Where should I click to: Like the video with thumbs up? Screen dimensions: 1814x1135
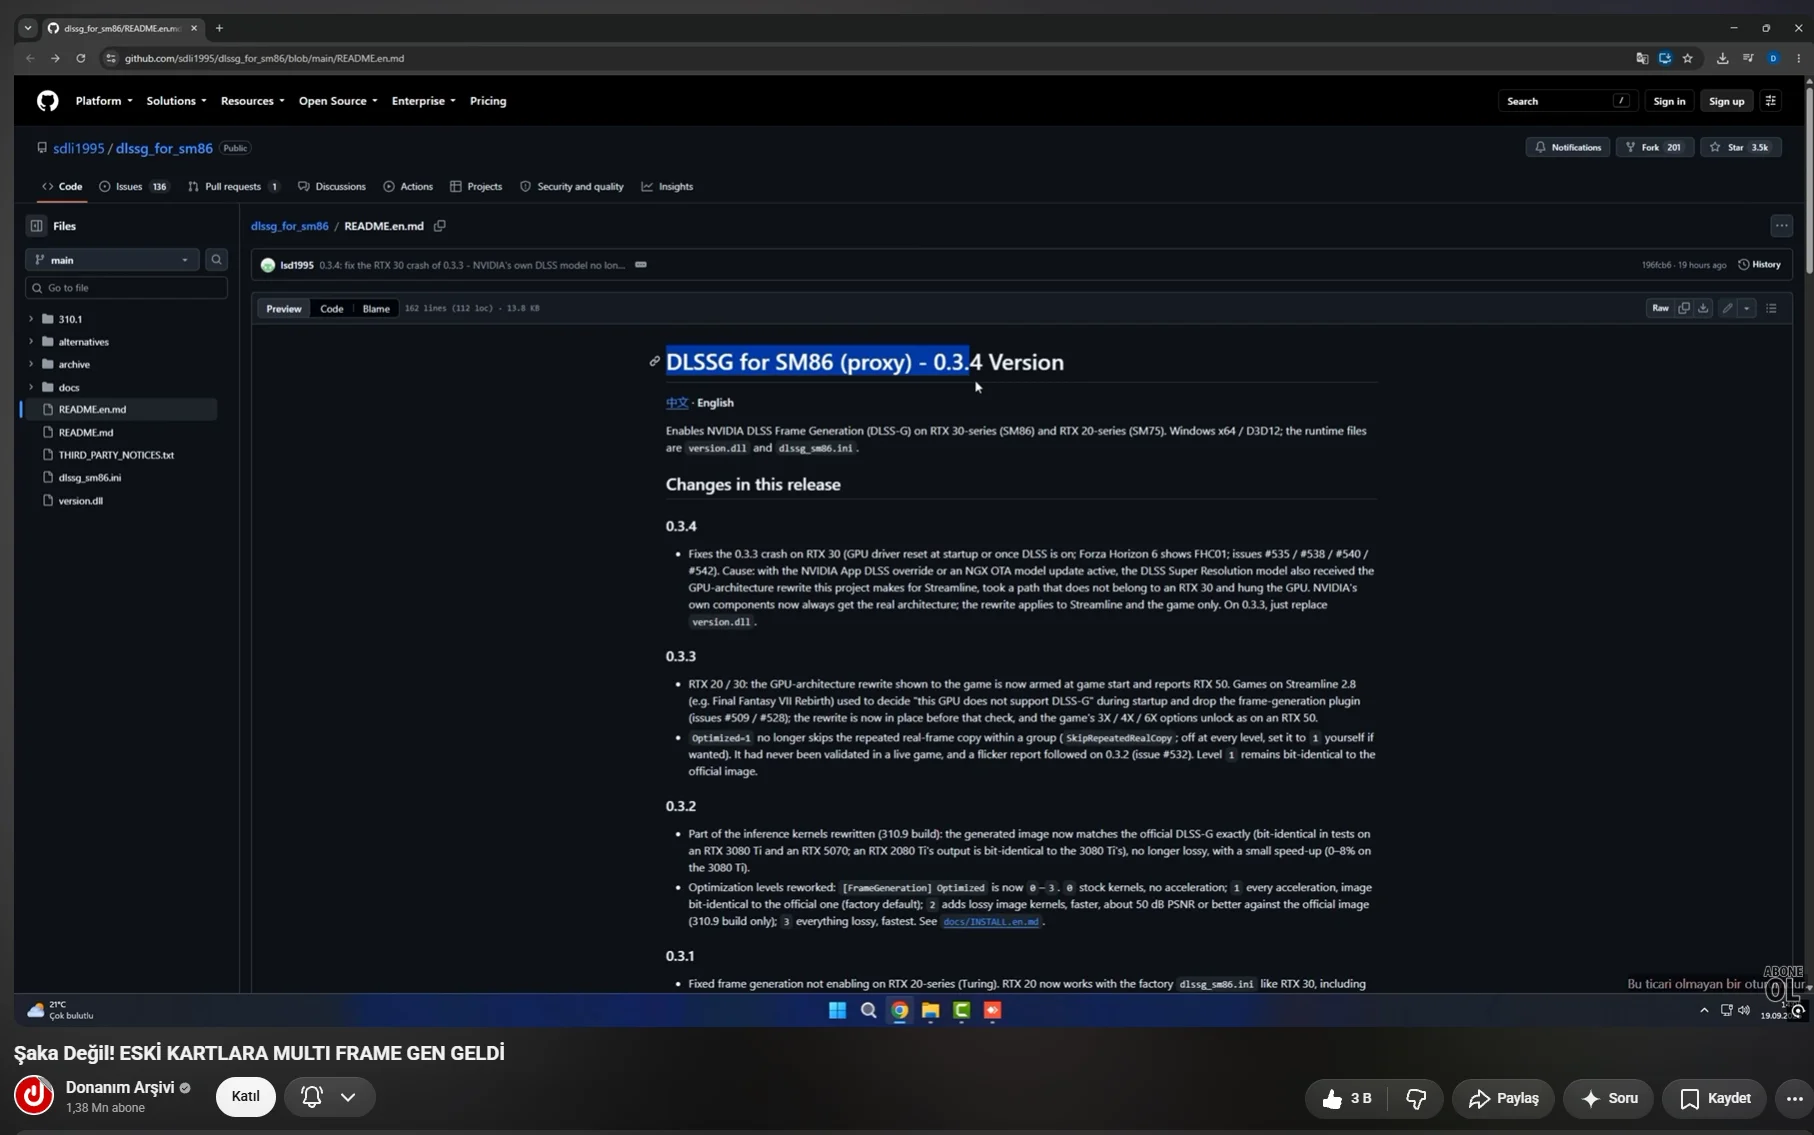pos(1346,1098)
